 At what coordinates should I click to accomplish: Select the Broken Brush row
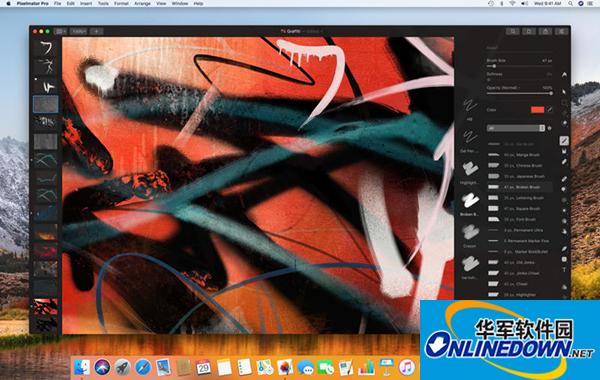pos(520,187)
